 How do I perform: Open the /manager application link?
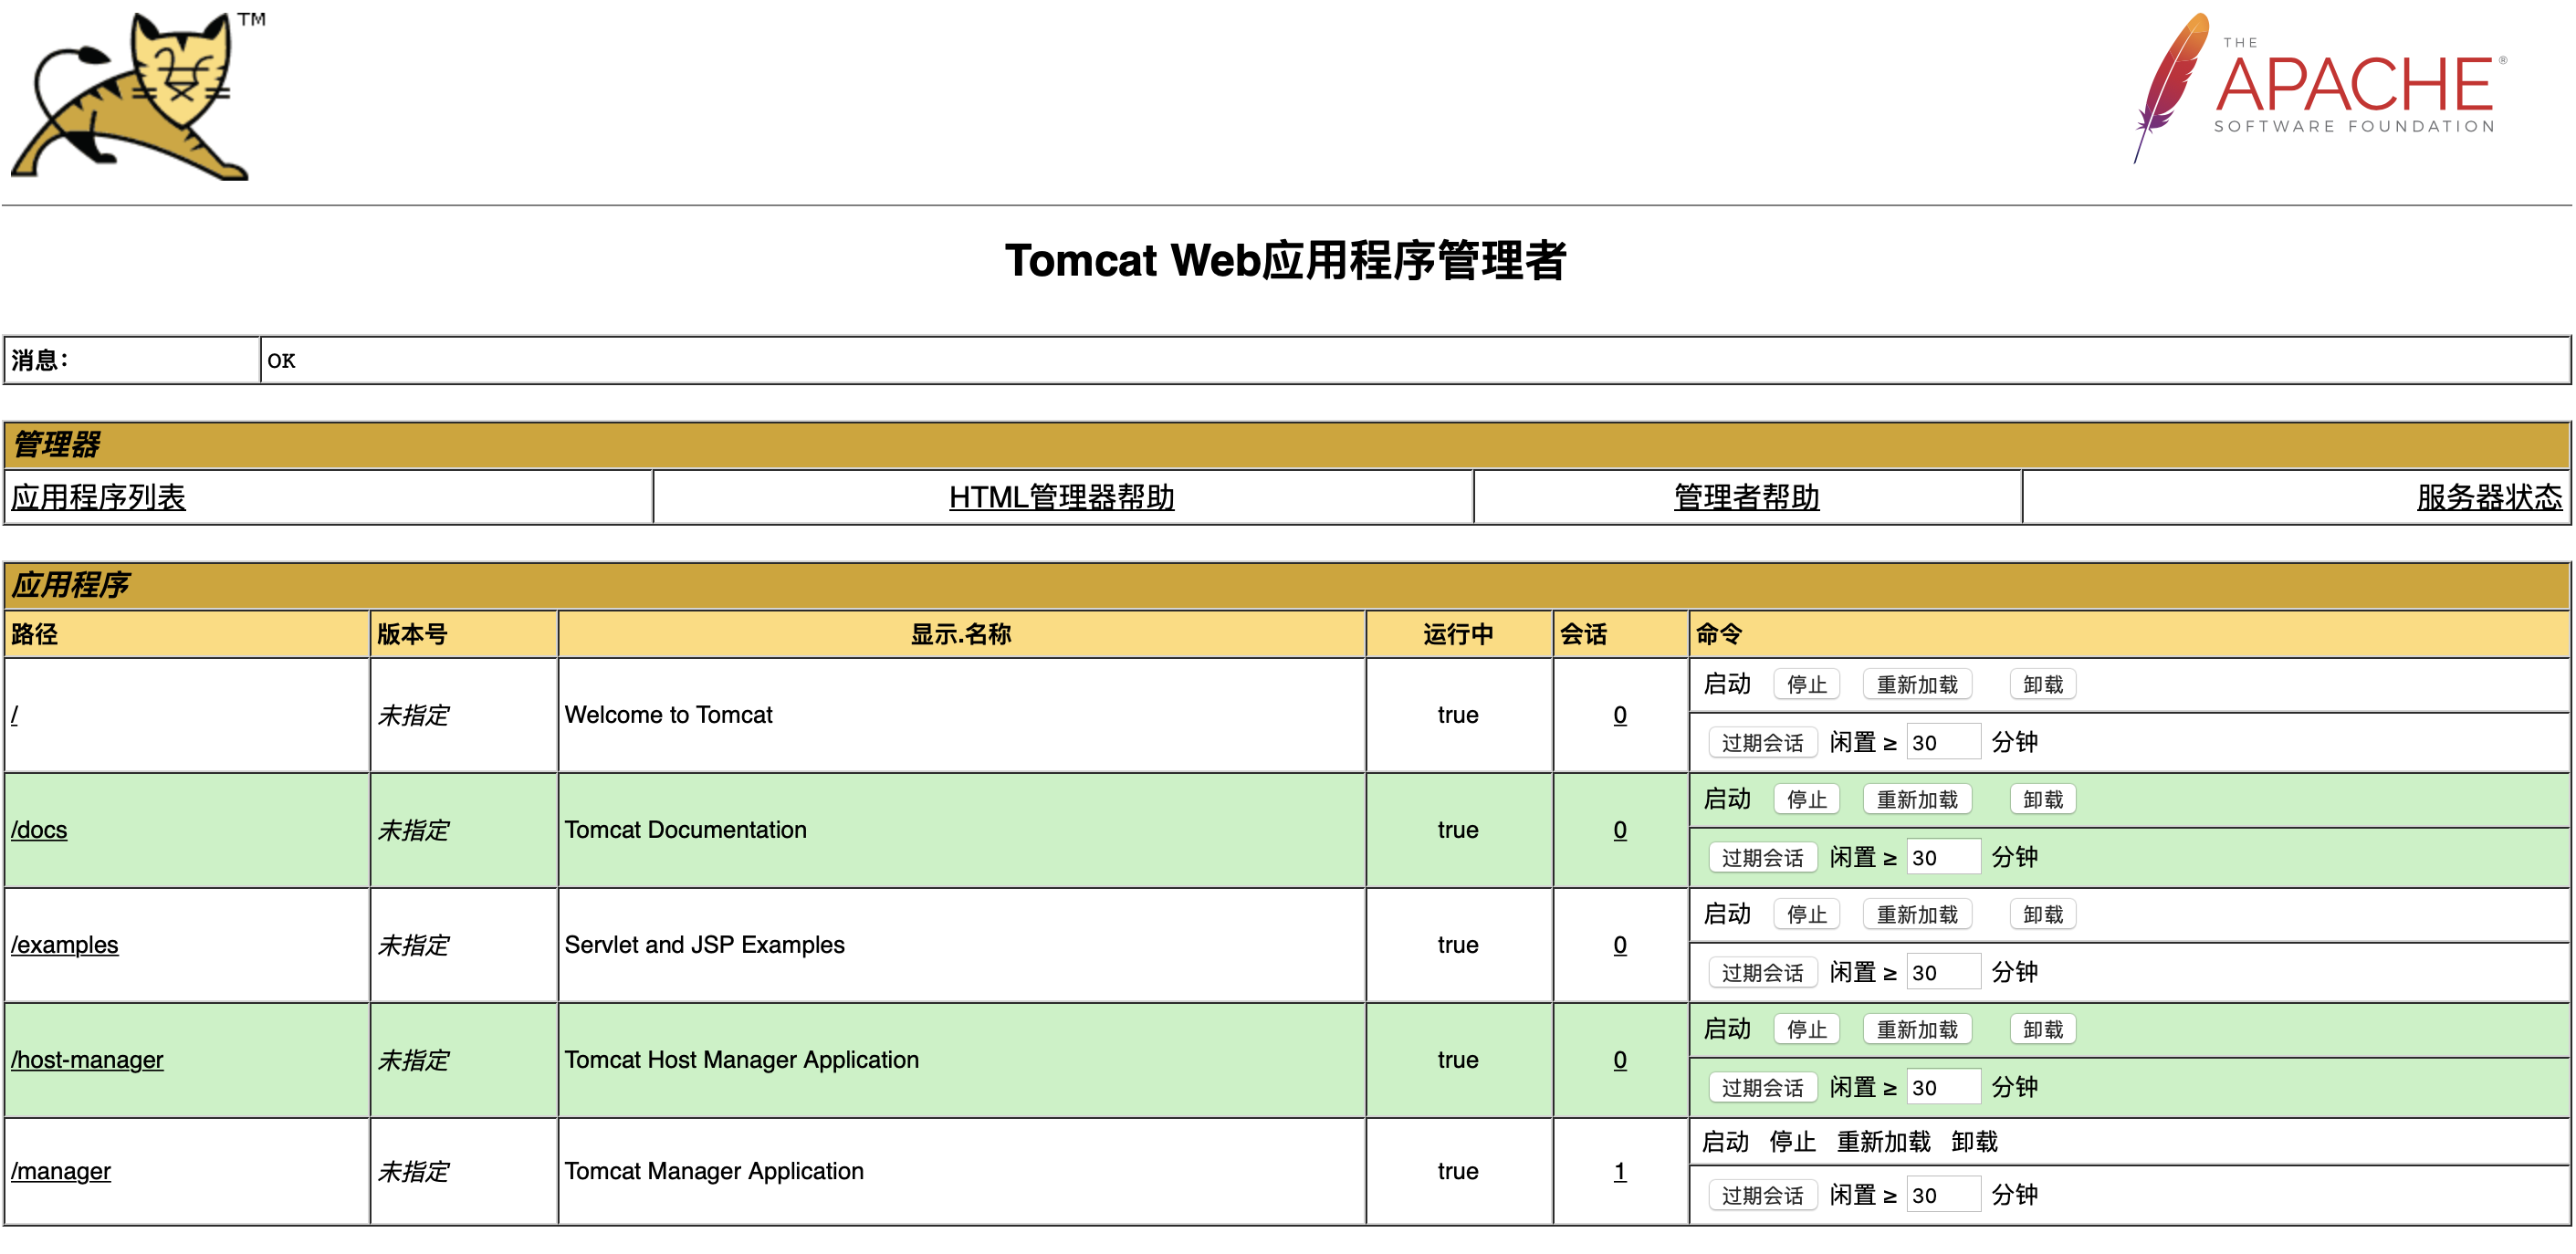coord(61,1171)
